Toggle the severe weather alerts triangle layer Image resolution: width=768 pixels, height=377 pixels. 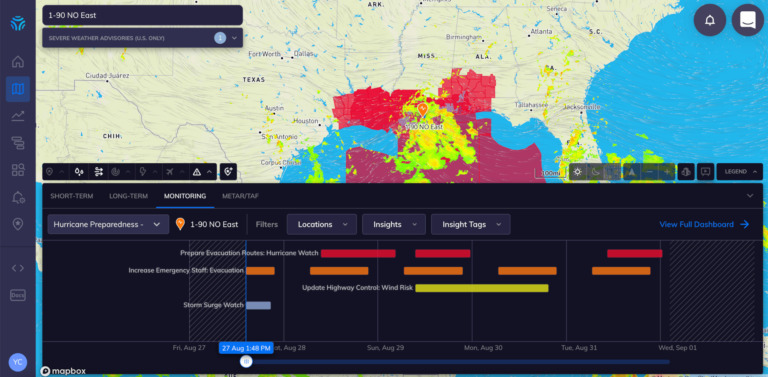pos(197,172)
